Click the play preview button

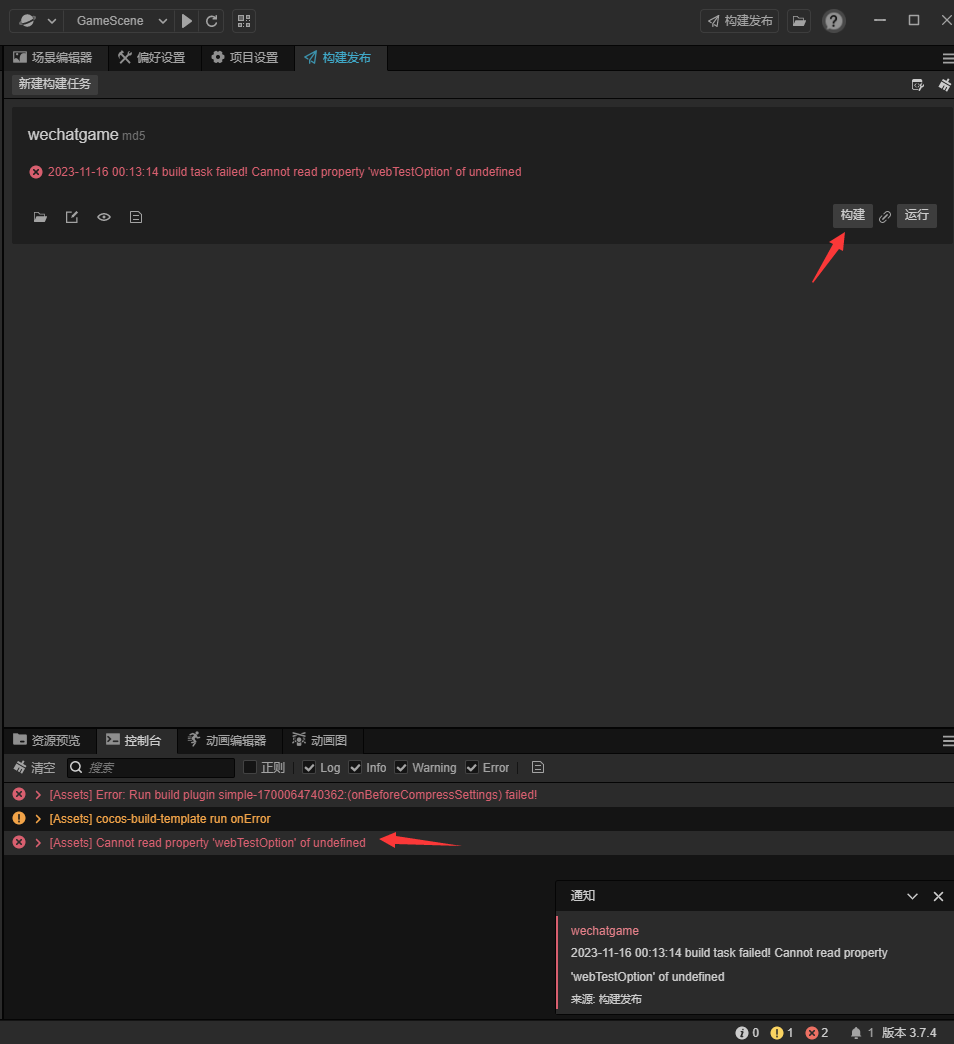point(187,21)
